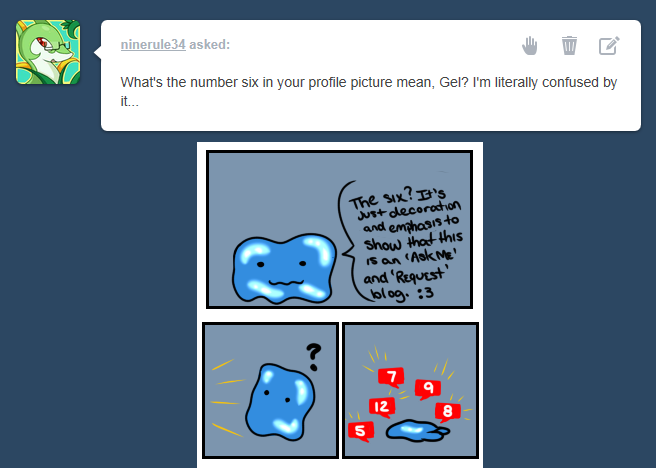Click the red number 8 notification bubble
The width and height of the screenshot is (656, 468).
tap(447, 412)
